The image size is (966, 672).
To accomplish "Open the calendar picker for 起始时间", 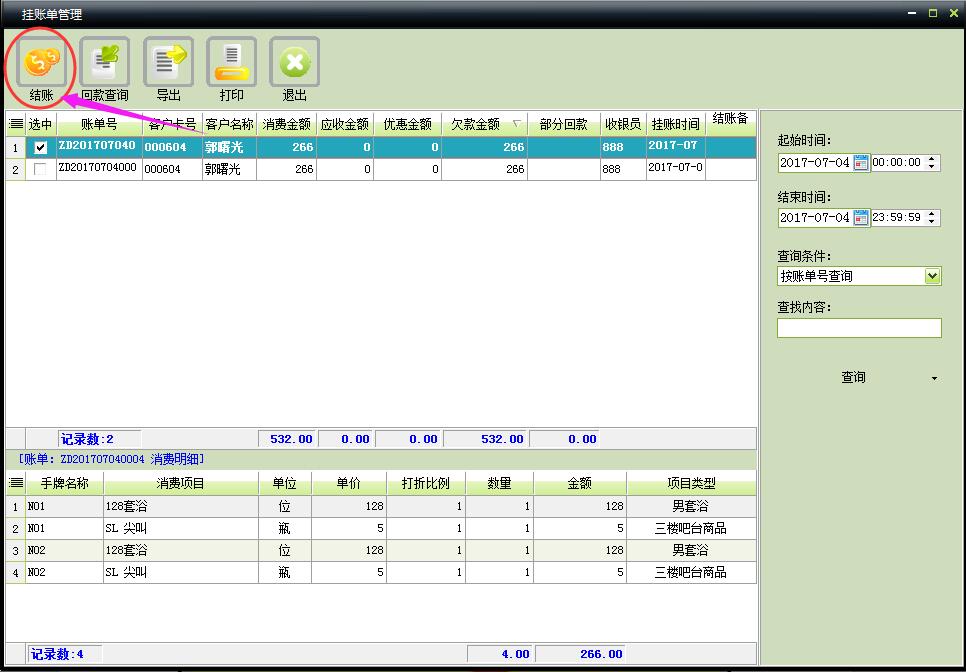I will coord(861,163).
